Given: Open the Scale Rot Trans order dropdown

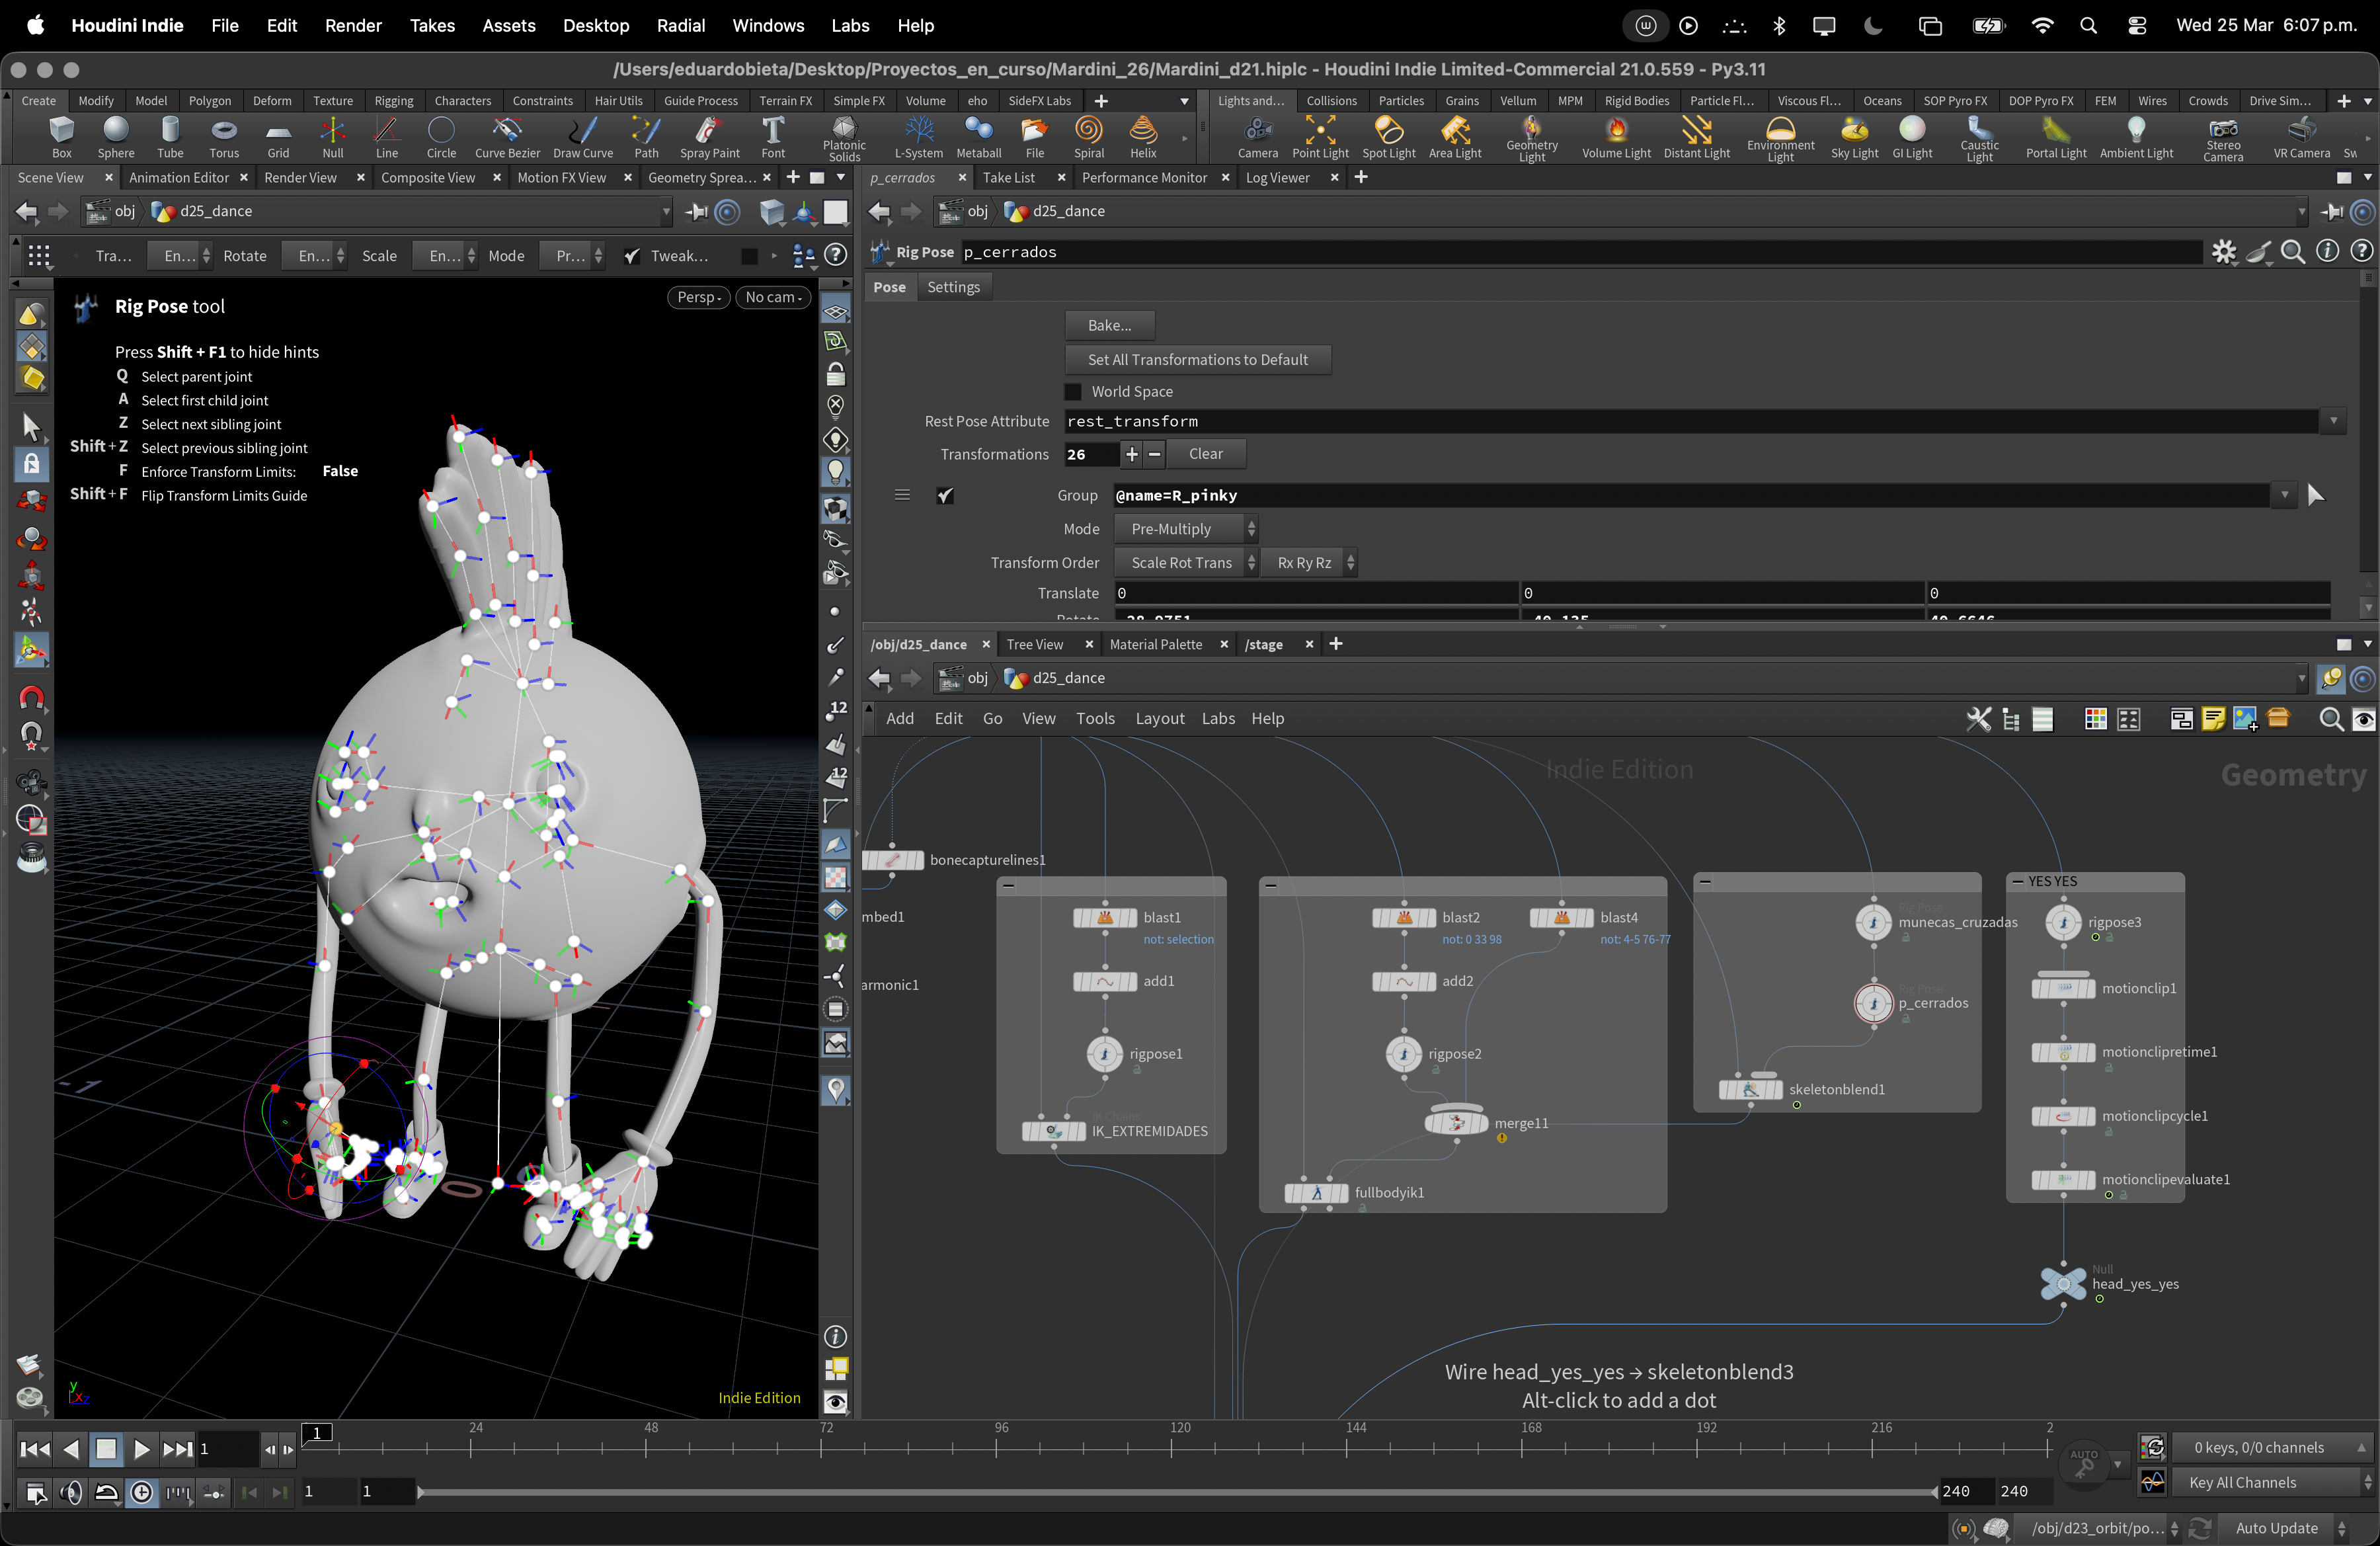Looking at the screenshot, I should coord(1185,563).
